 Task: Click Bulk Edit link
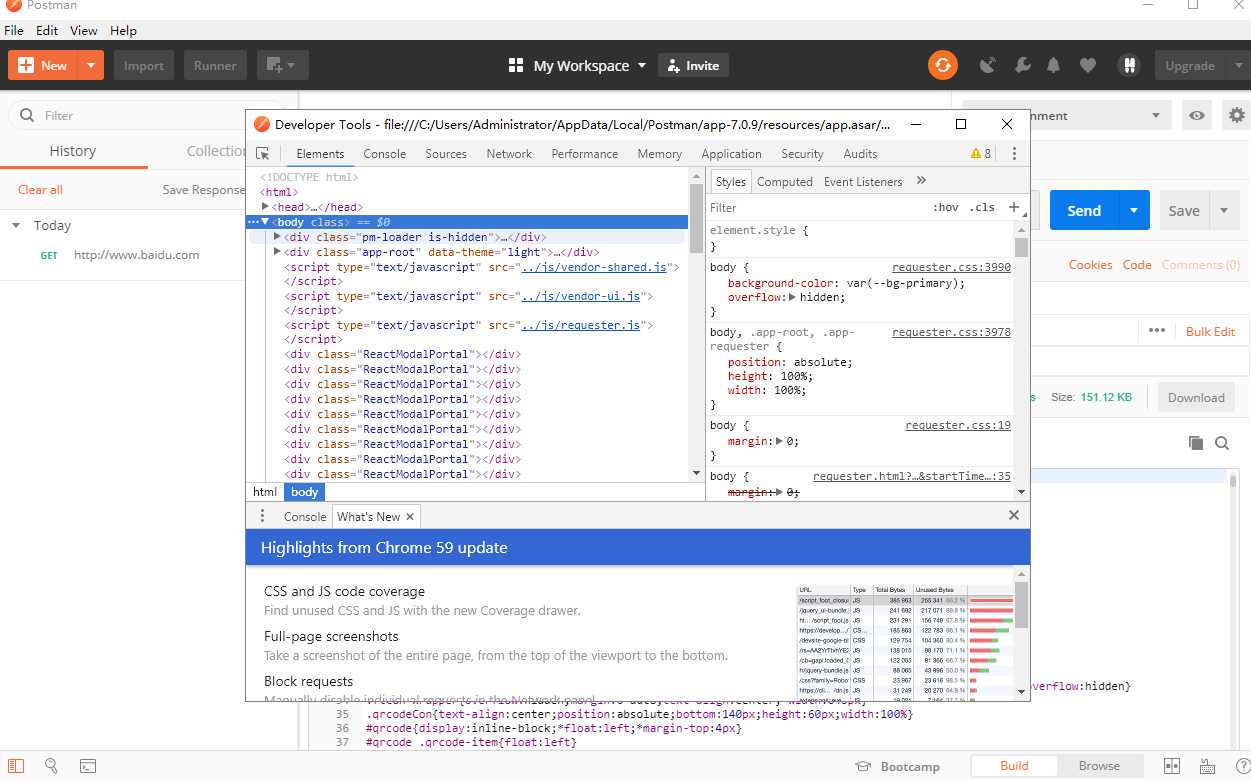pos(1210,331)
